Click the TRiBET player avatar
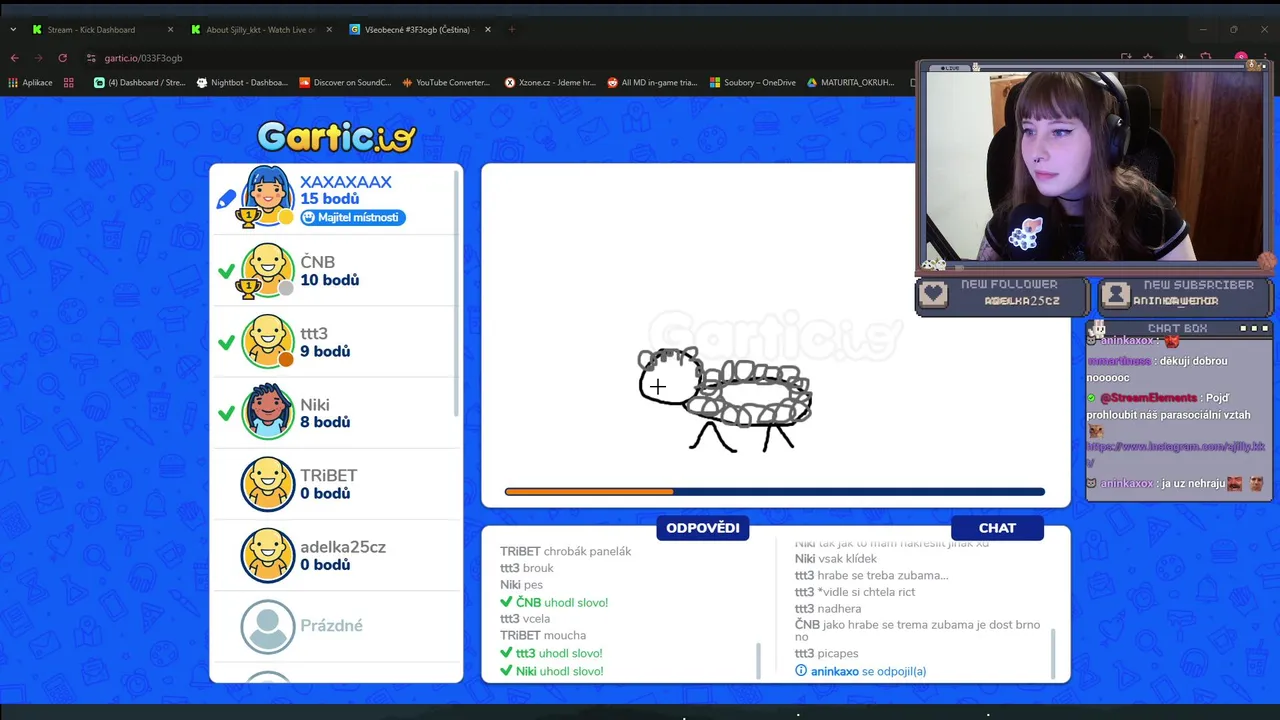The width and height of the screenshot is (1280, 720). tap(268, 483)
